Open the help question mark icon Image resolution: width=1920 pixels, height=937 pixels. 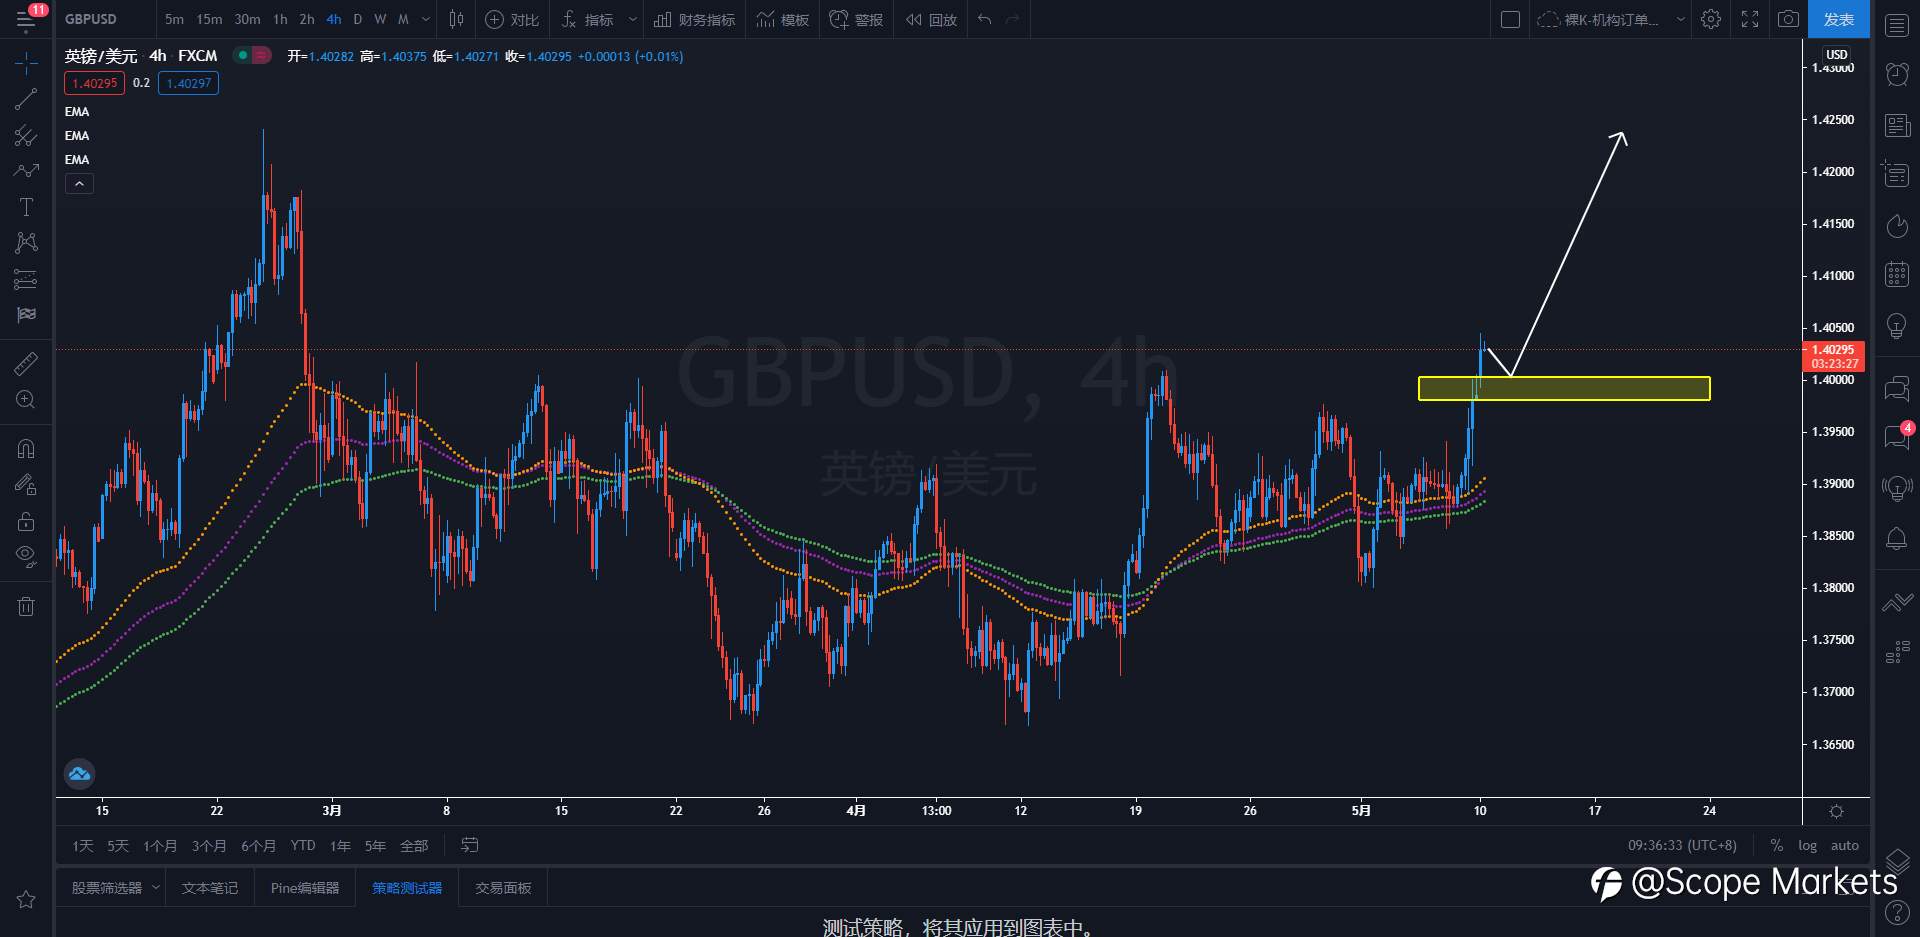pyautogui.click(x=1896, y=912)
